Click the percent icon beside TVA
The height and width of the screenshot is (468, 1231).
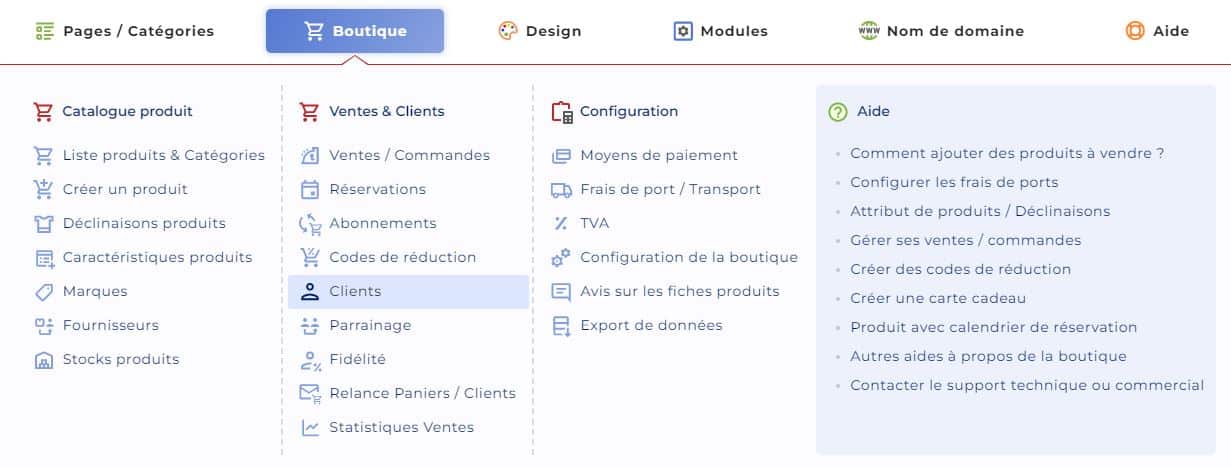coord(561,223)
